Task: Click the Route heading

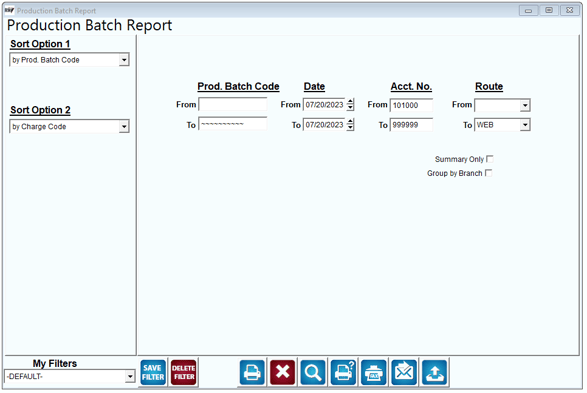Action: pyautogui.click(x=489, y=87)
